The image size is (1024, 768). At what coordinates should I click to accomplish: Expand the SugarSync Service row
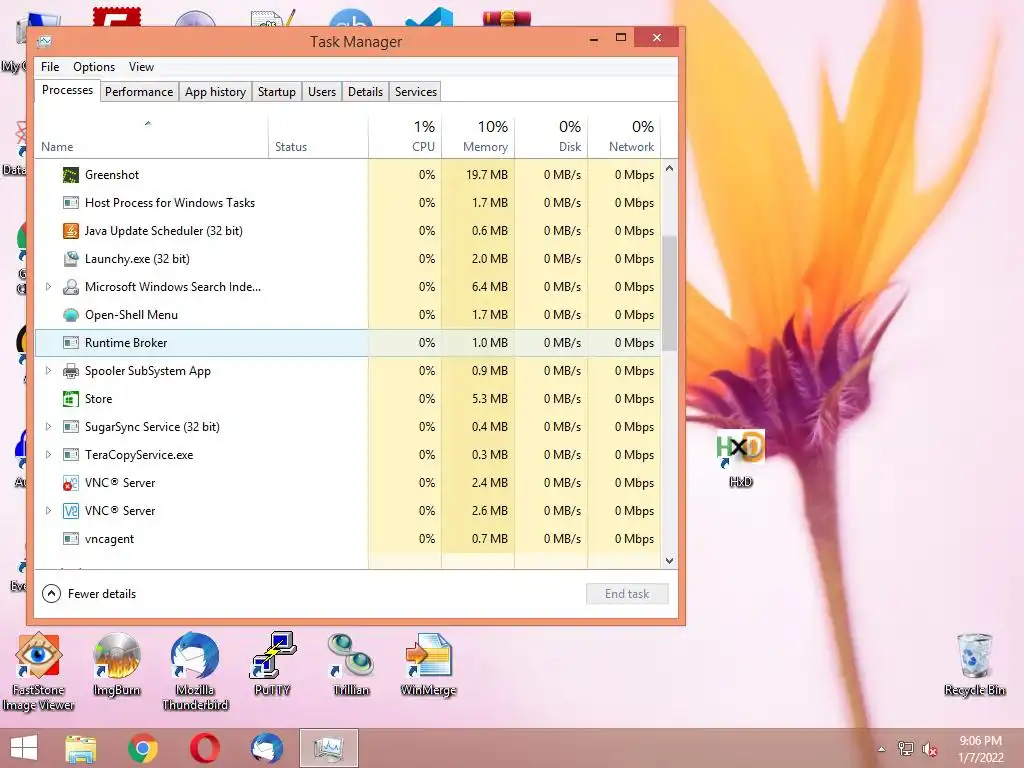[x=48, y=427]
